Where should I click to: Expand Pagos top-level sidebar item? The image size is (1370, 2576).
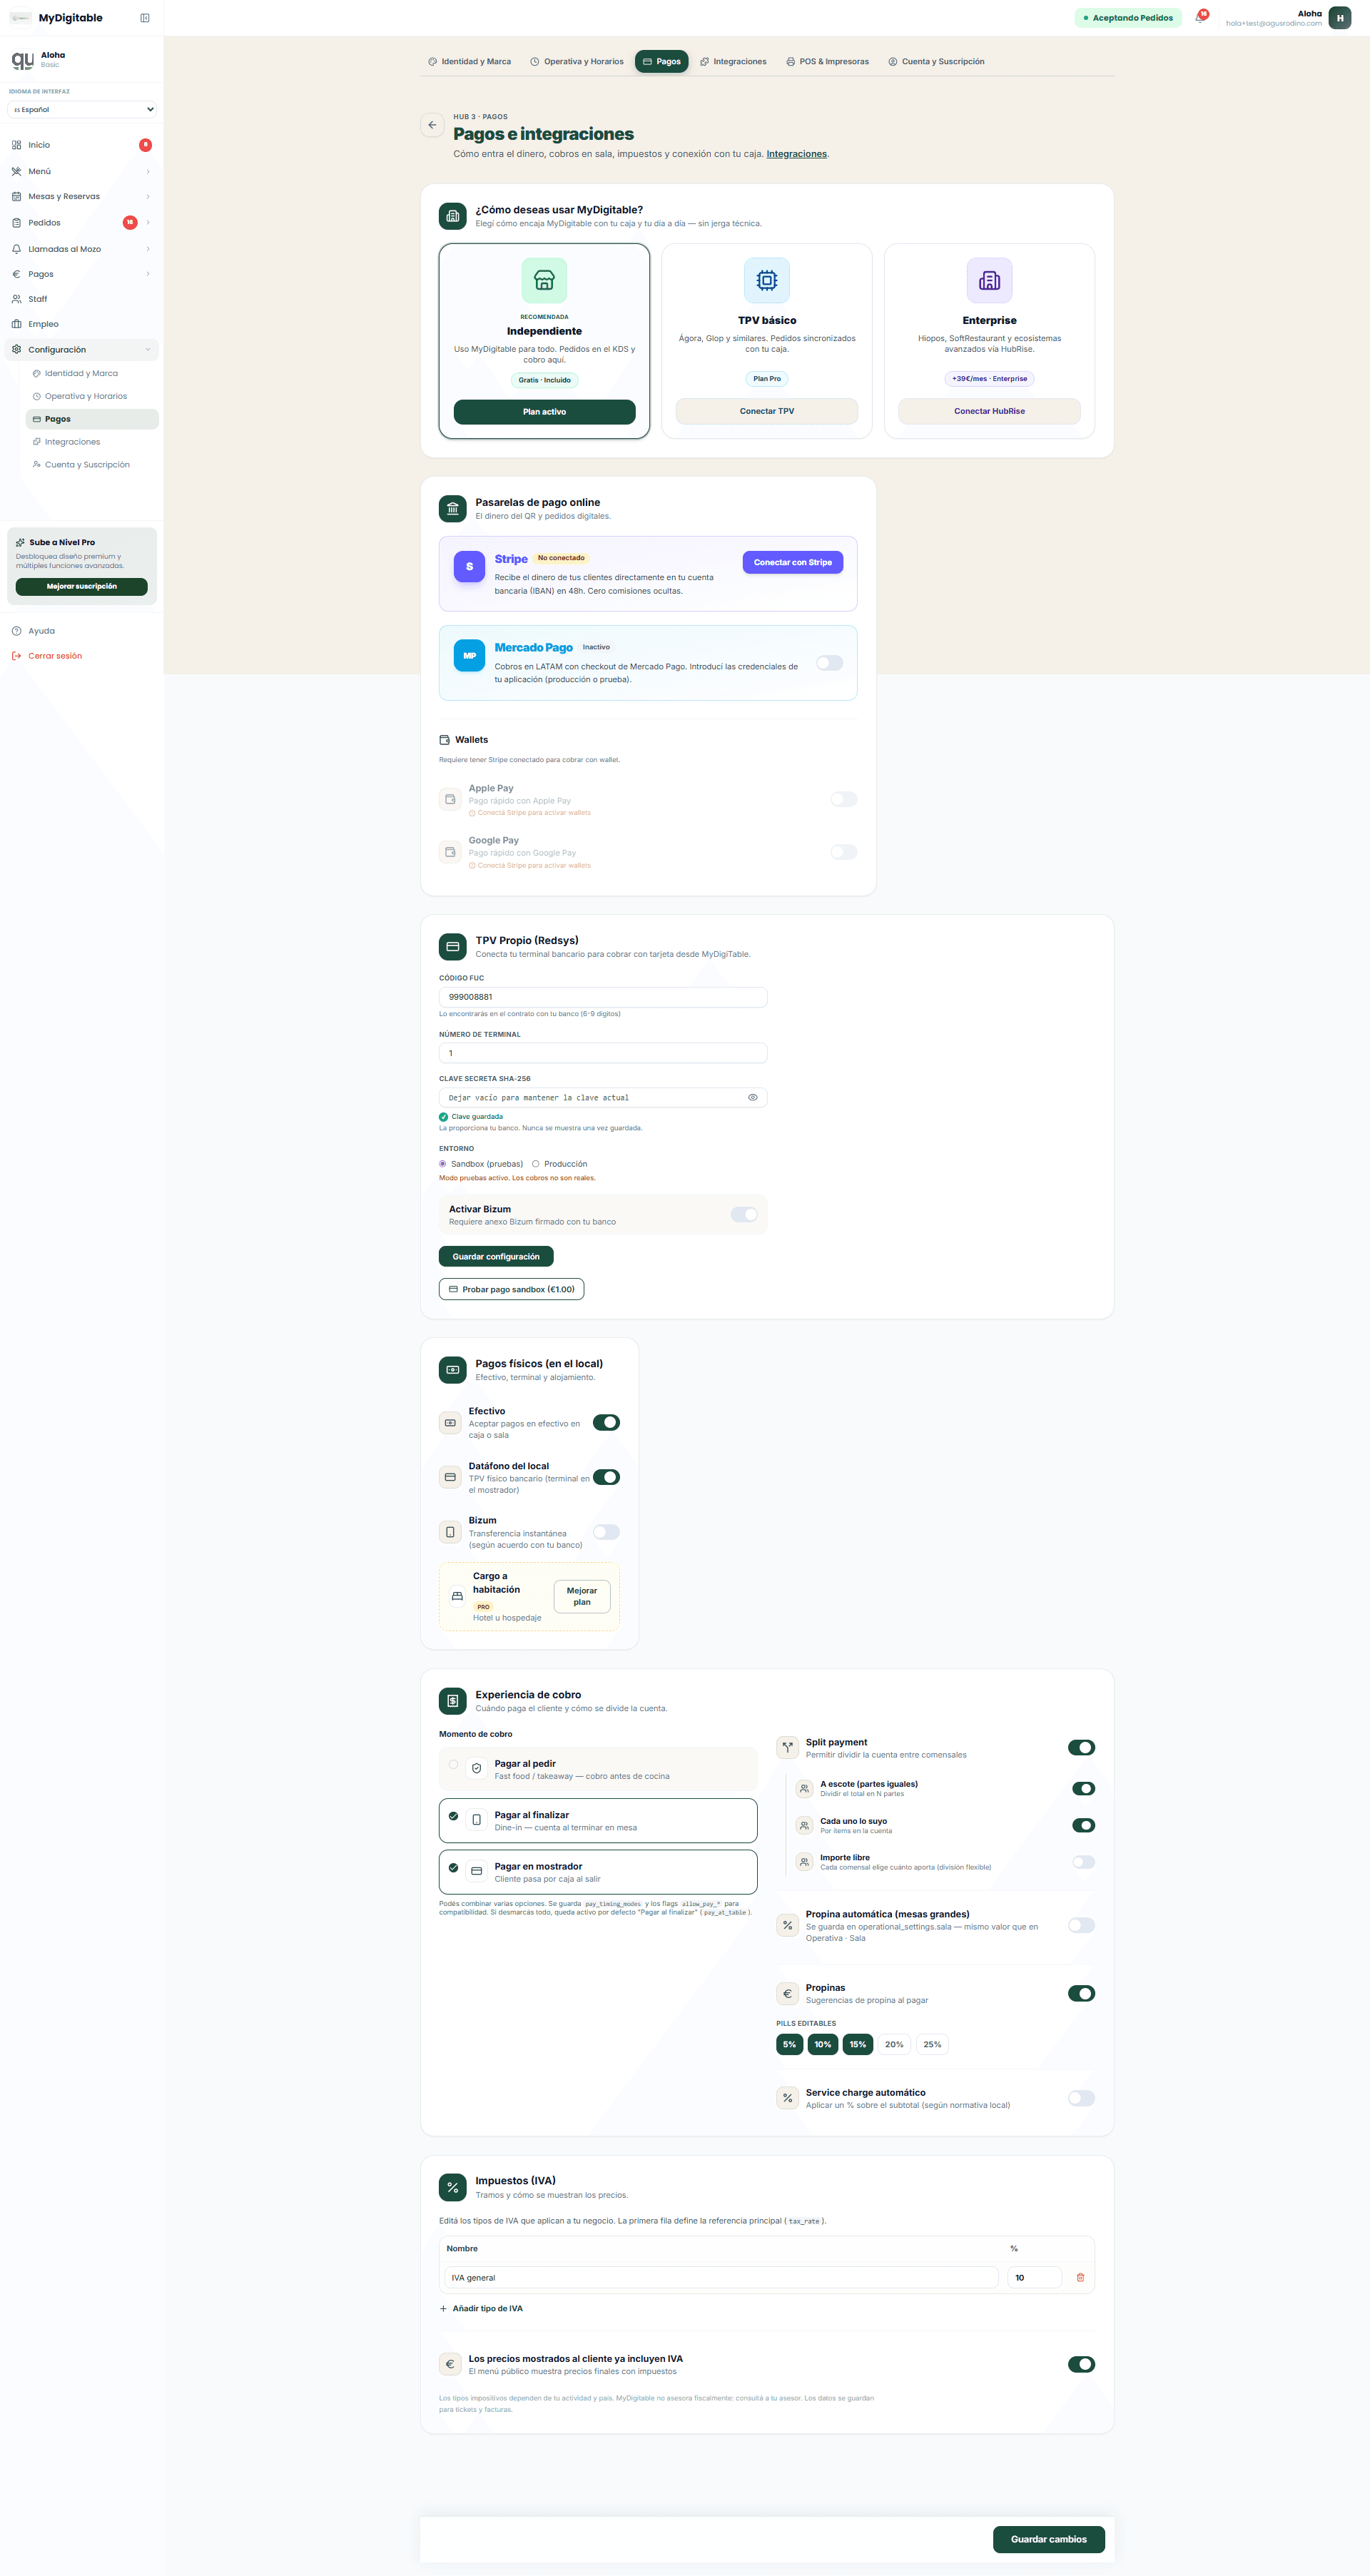pos(82,274)
